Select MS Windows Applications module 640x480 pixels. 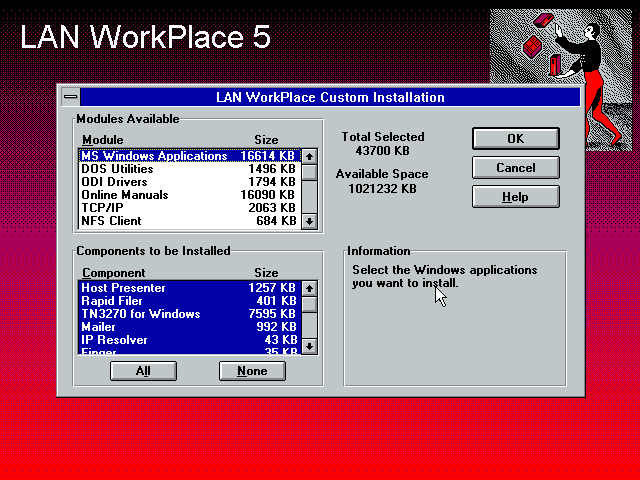click(x=189, y=156)
